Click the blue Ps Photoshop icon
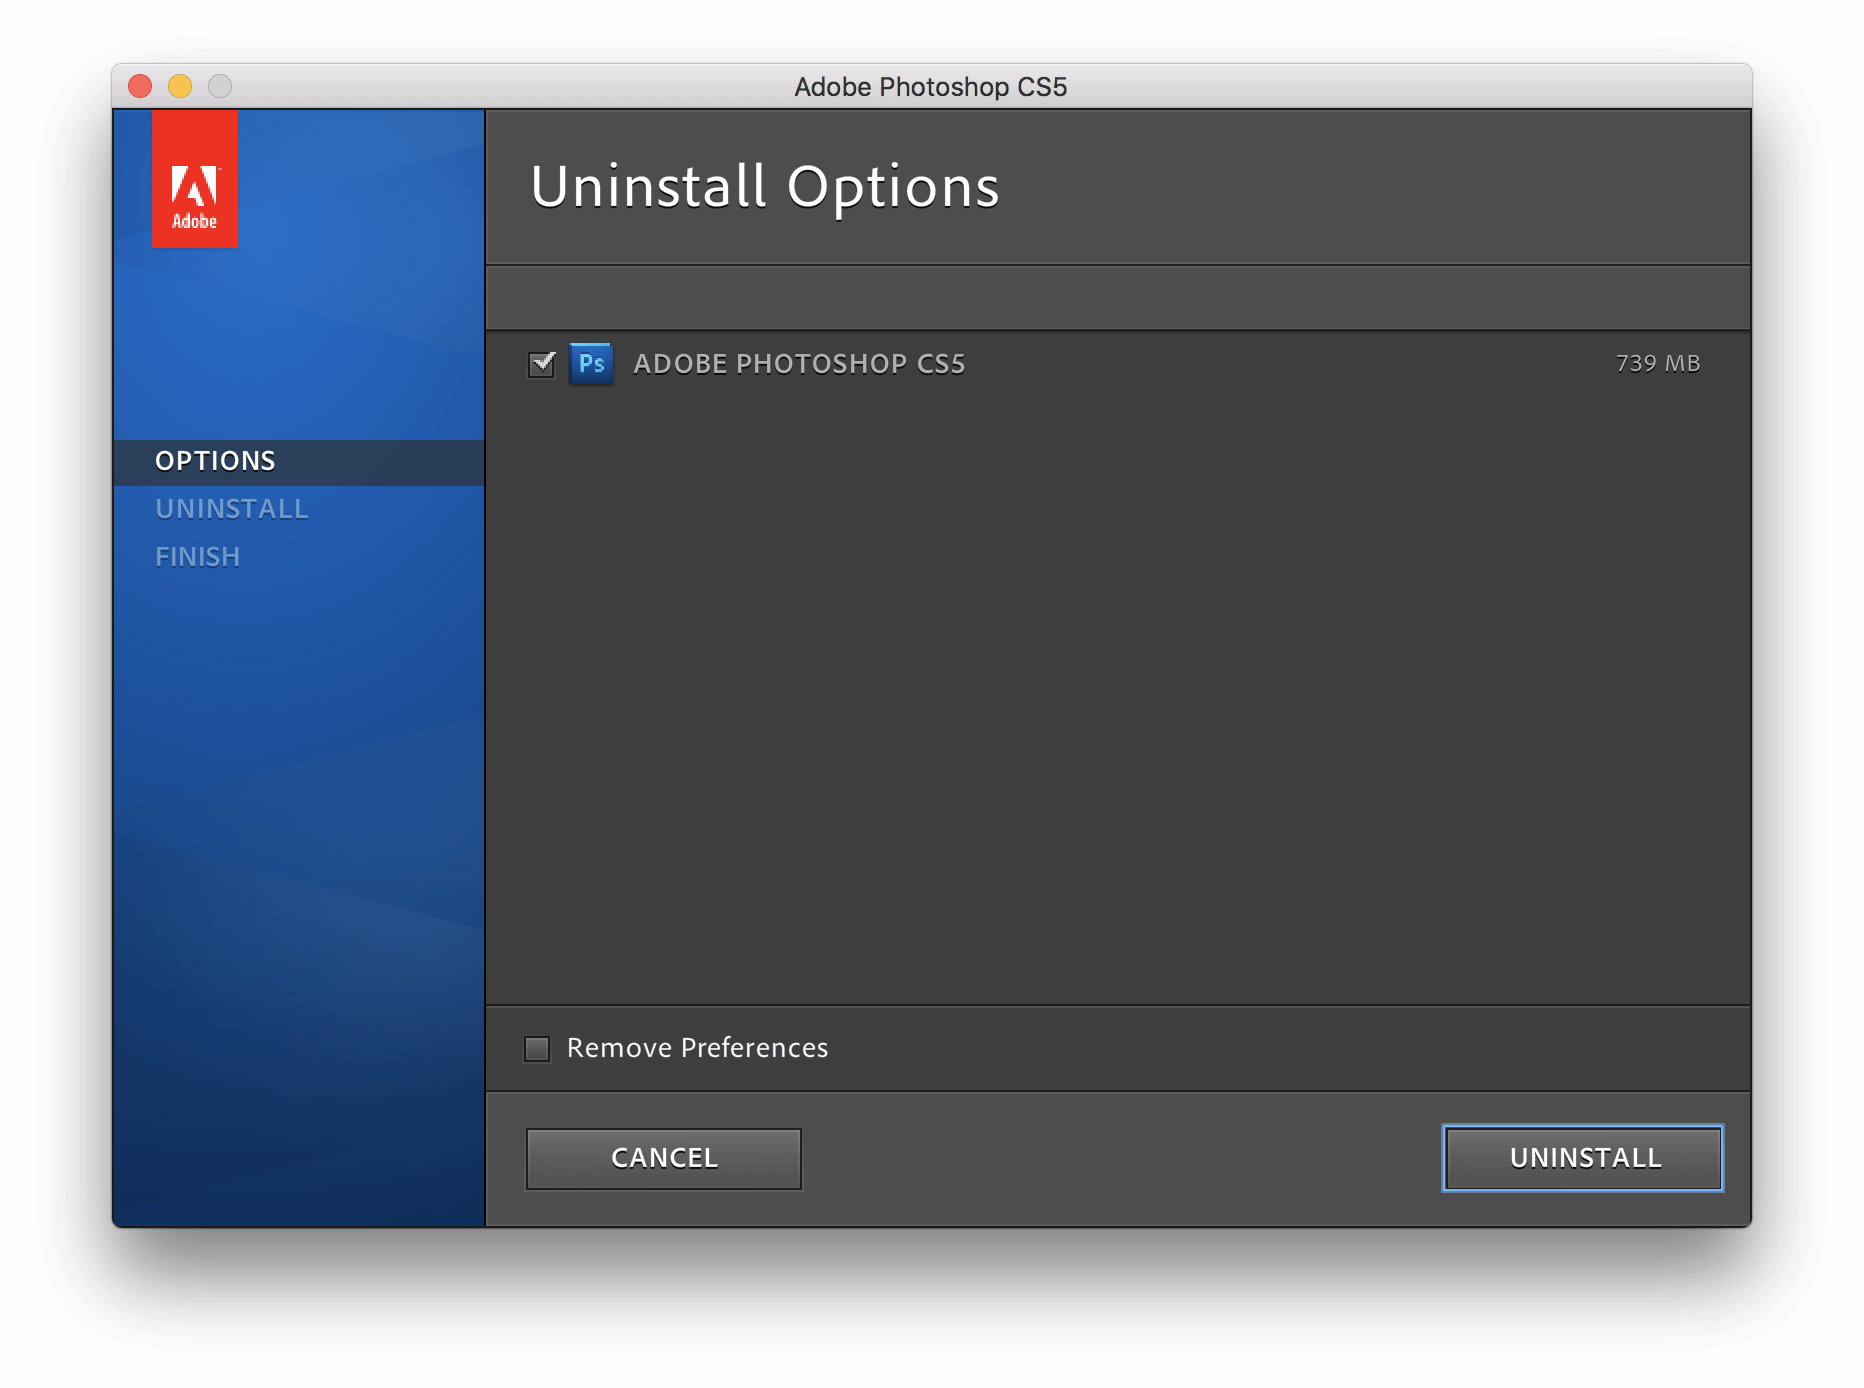 tap(591, 364)
